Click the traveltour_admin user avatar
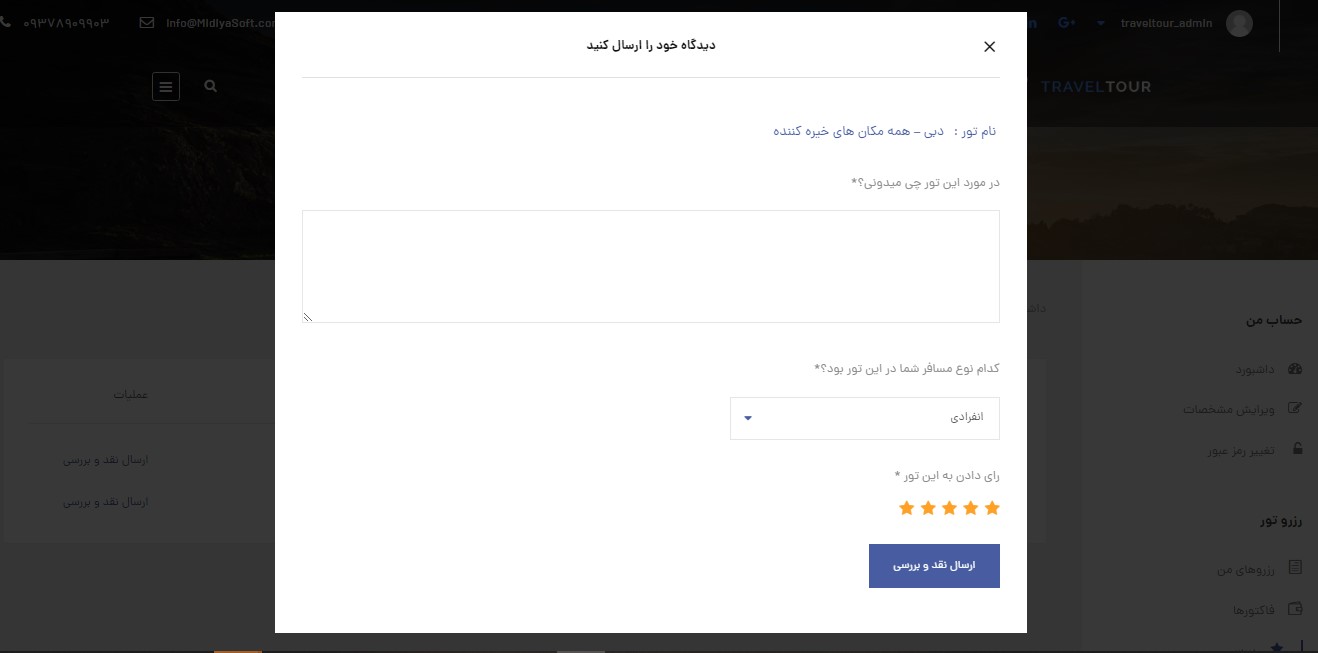Screen dimensions: 1318x653 tap(1239, 23)
